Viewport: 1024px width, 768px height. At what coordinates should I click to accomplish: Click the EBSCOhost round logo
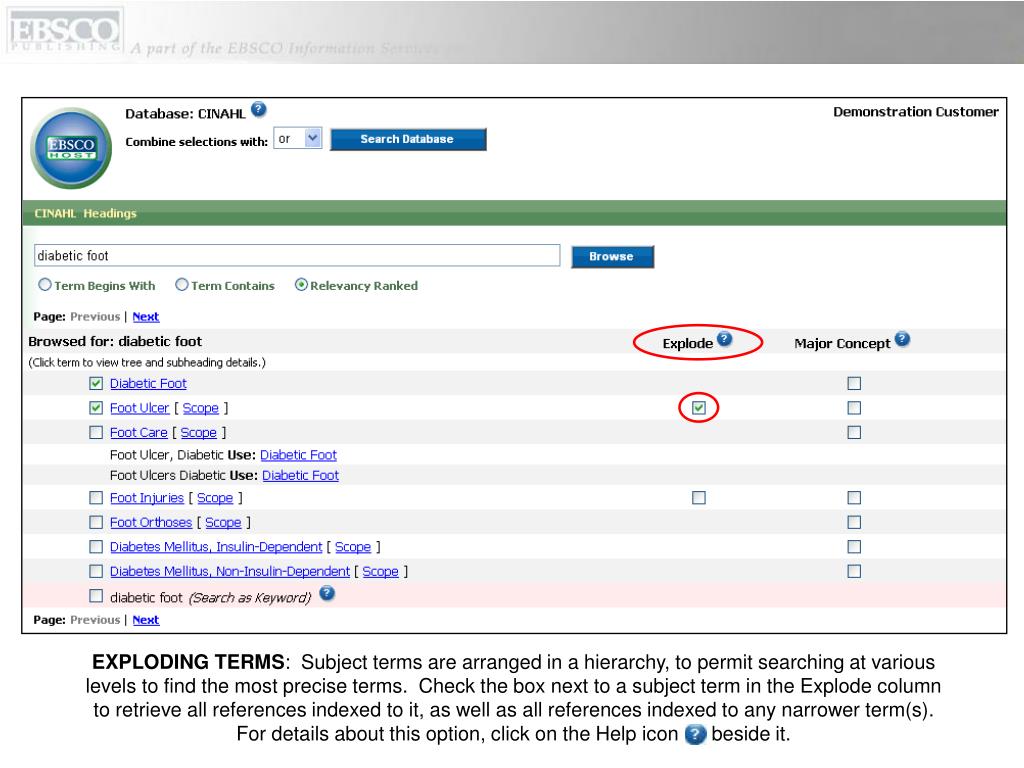coord(71,148)
